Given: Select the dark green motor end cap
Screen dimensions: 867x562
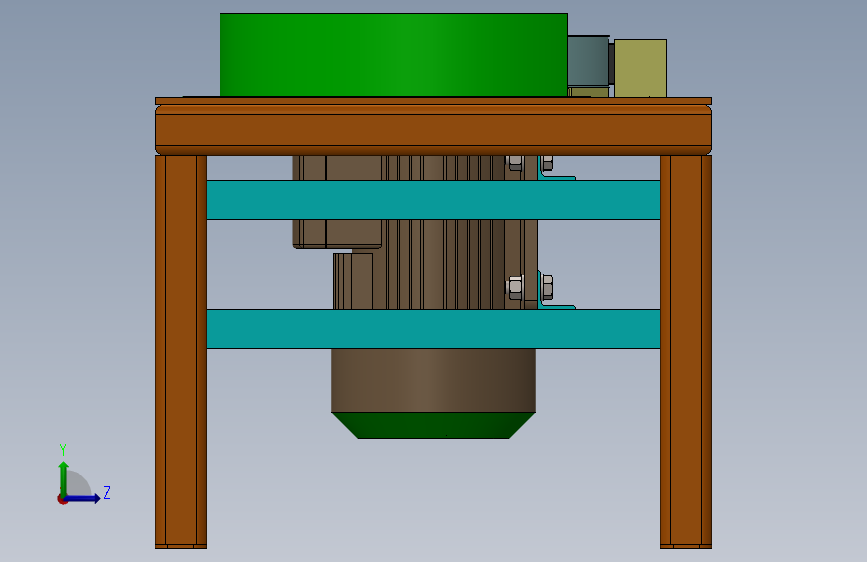Looking at the screenshot, I should click(x=434, y=425).
